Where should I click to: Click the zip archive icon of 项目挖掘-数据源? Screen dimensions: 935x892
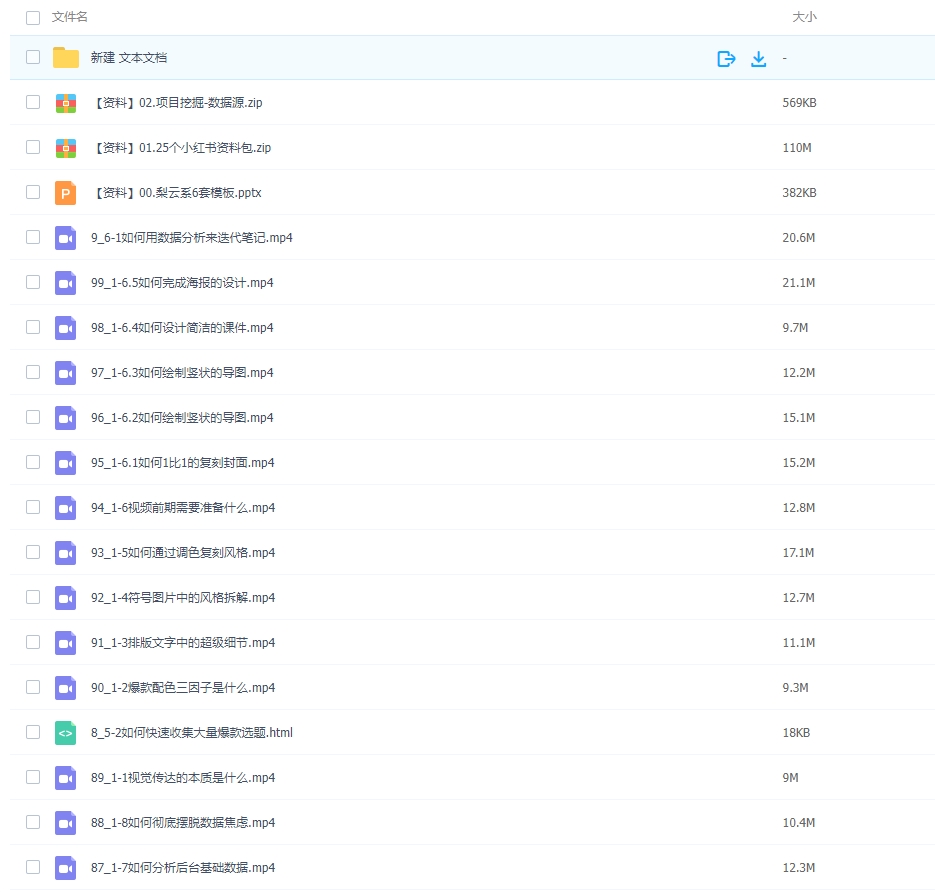[66, 102]
